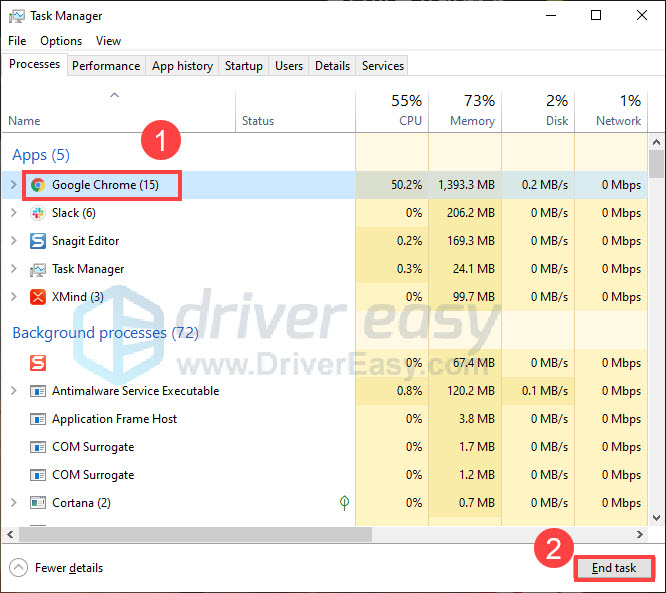Expand the Slack process group
666x593 pixels.
click(x=13, y=213)
